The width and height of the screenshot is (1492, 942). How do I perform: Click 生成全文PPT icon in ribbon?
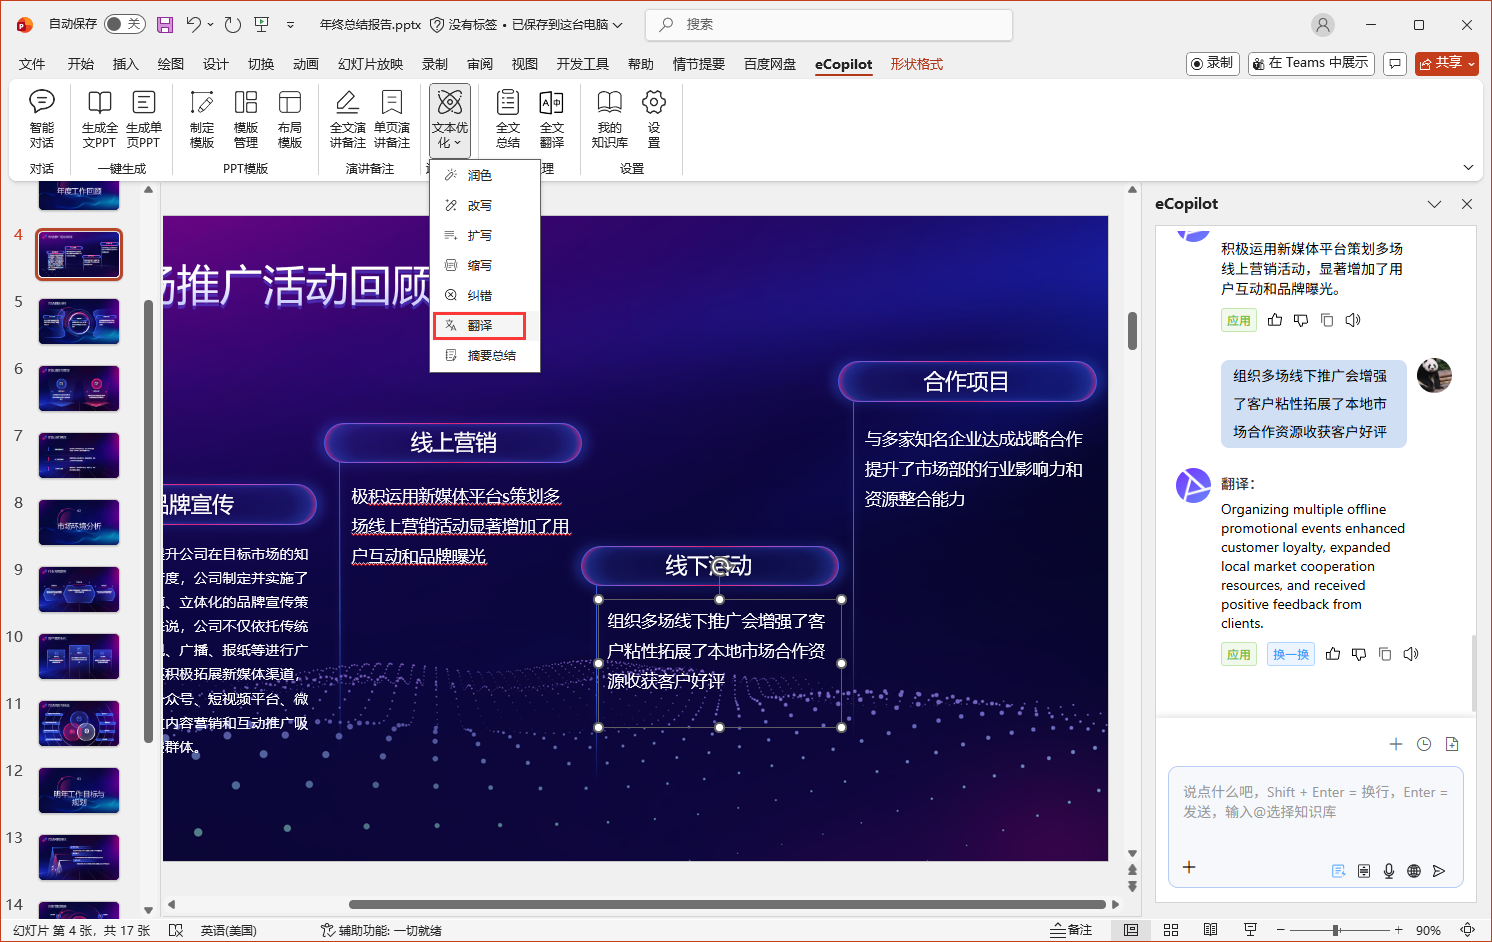[99, 119]
